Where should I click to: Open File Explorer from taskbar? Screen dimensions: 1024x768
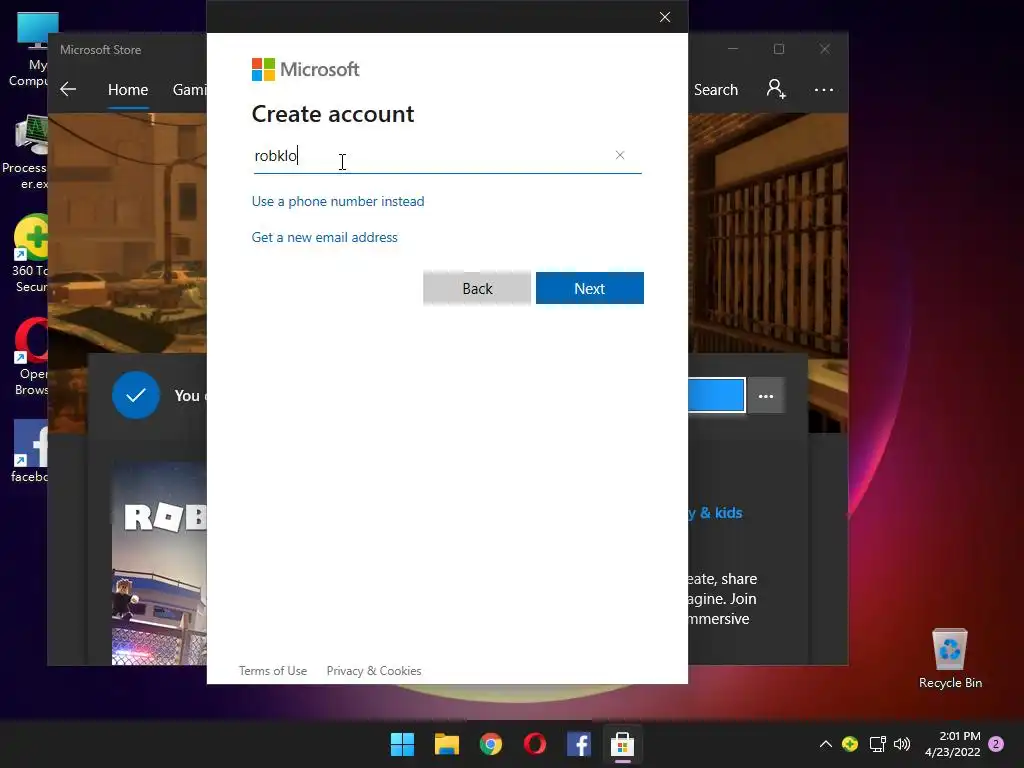coord(447,744)
